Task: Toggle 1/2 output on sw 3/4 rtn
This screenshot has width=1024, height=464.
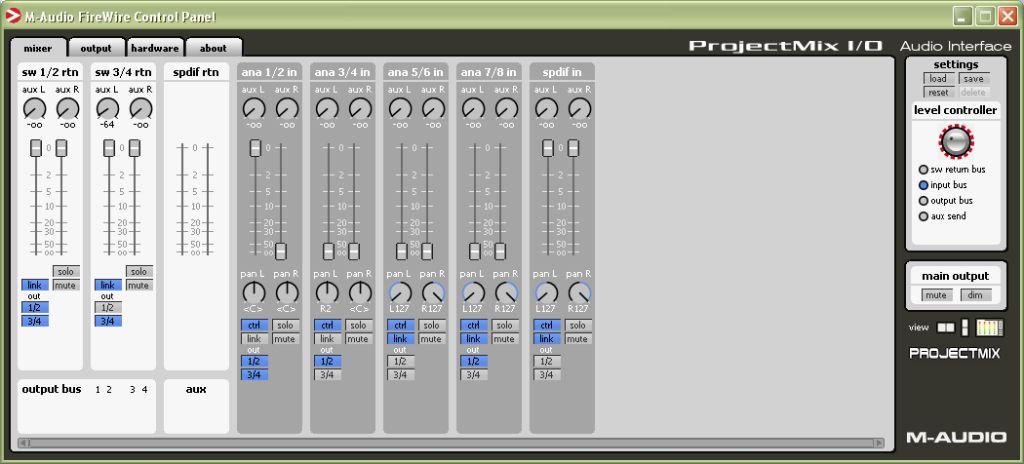Action: click(x=108, y=307)
